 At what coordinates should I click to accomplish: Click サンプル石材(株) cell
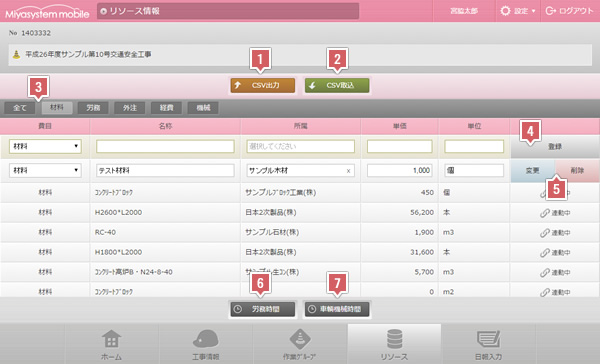(x=301, y=232)
